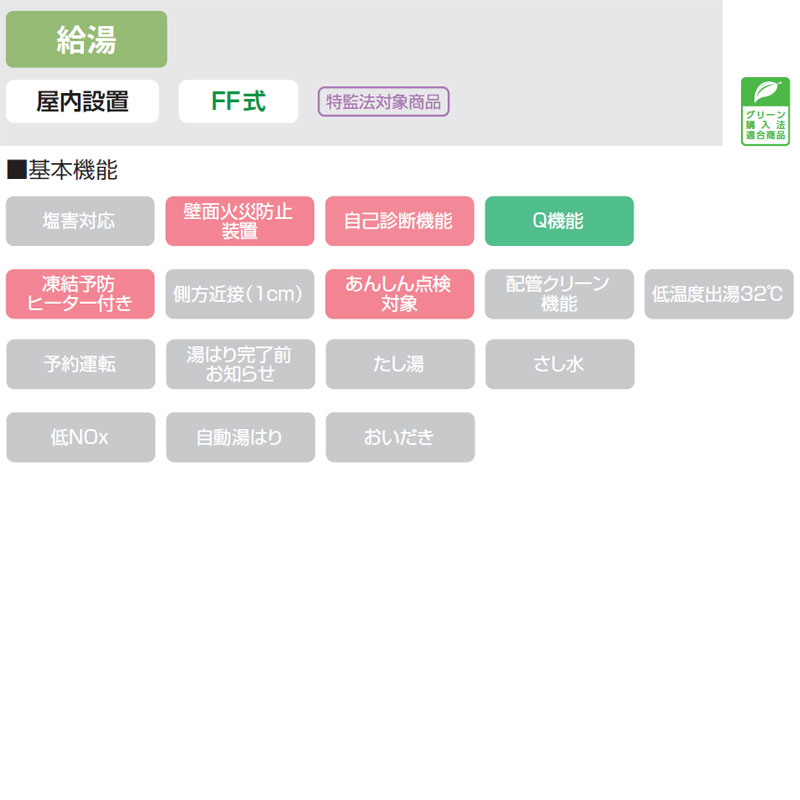
Task: Click the 自動湯はり badge
Action: tap(240, 437)
